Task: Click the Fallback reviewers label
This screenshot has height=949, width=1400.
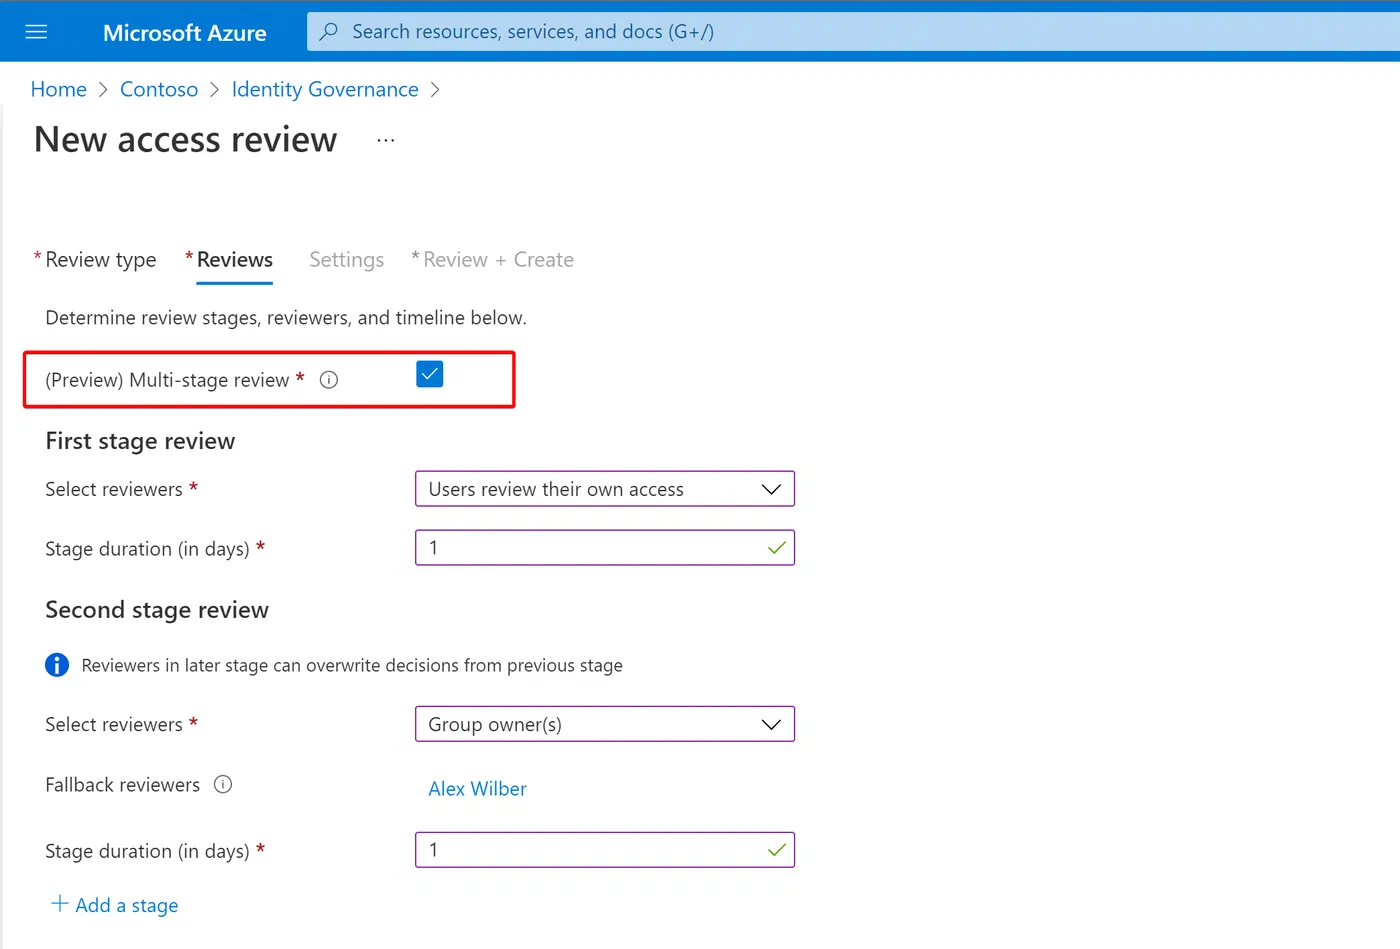Action: click(123, 785)
